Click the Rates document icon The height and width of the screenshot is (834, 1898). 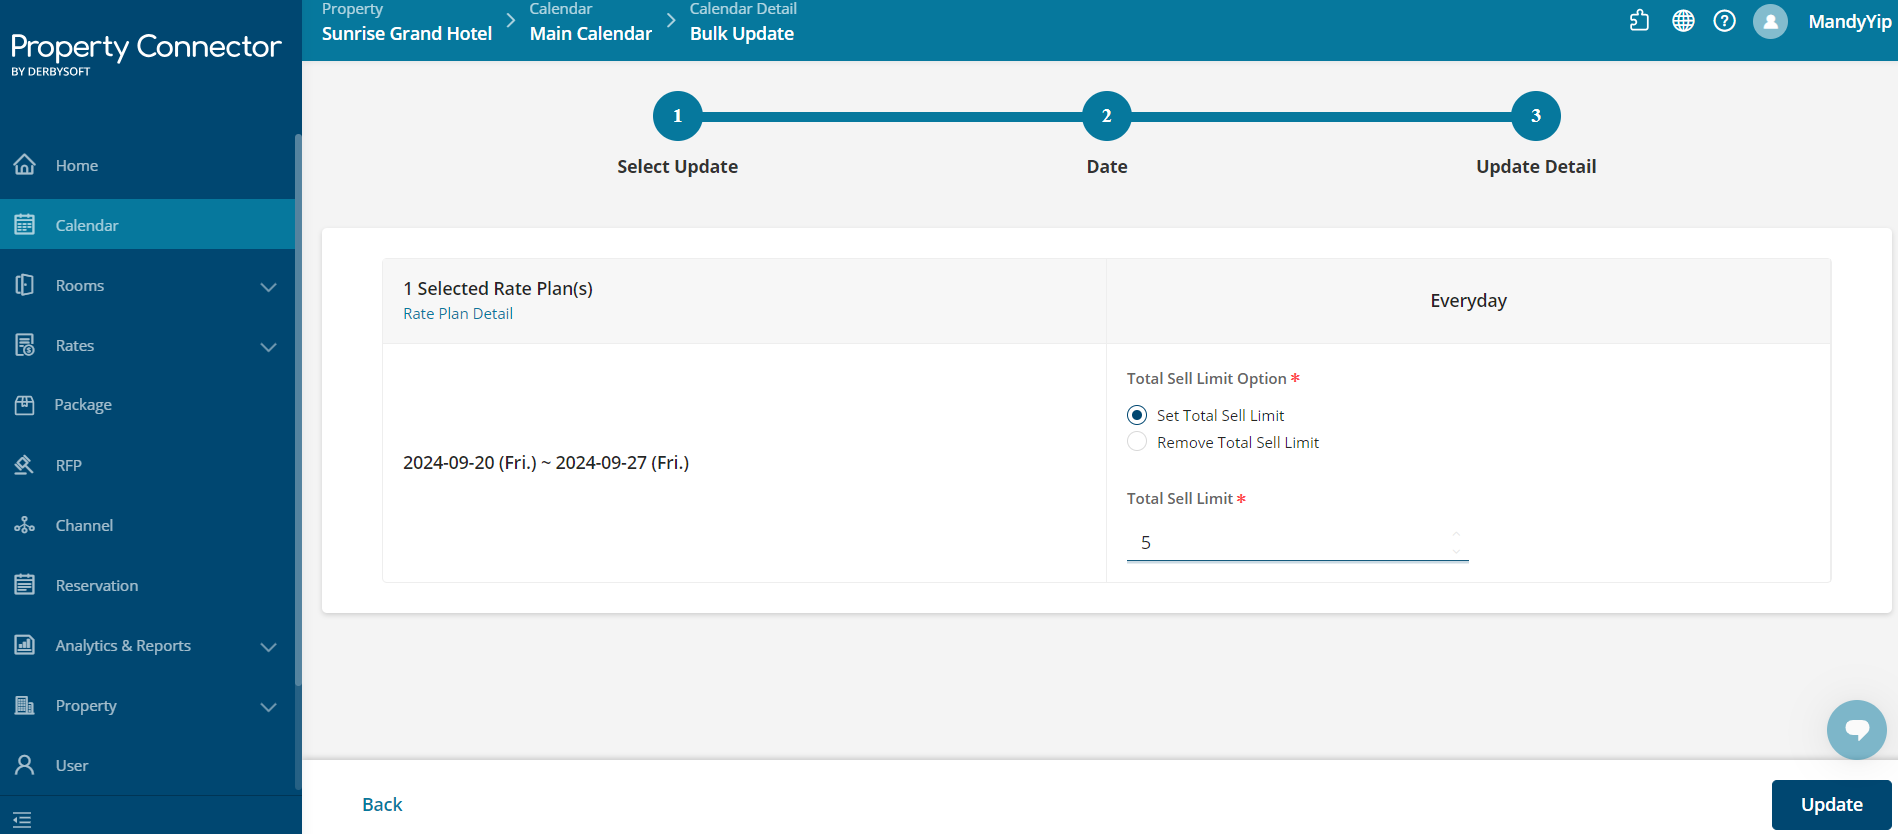pos(25,345)
